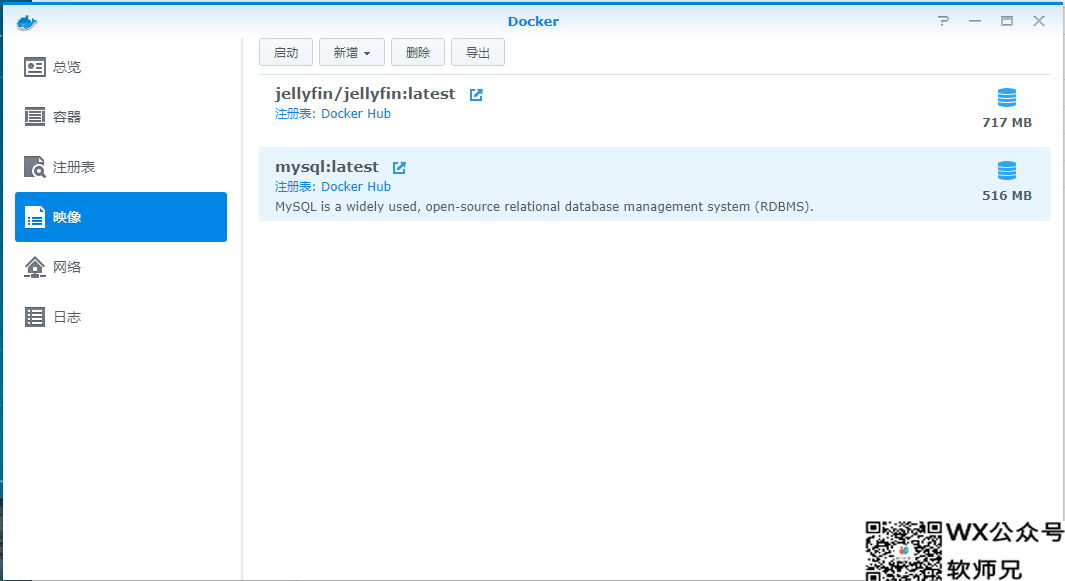1065x581 pixels.
Task: Click the jellyfin Docker Hub registry link
Action: tap(356, 113)
